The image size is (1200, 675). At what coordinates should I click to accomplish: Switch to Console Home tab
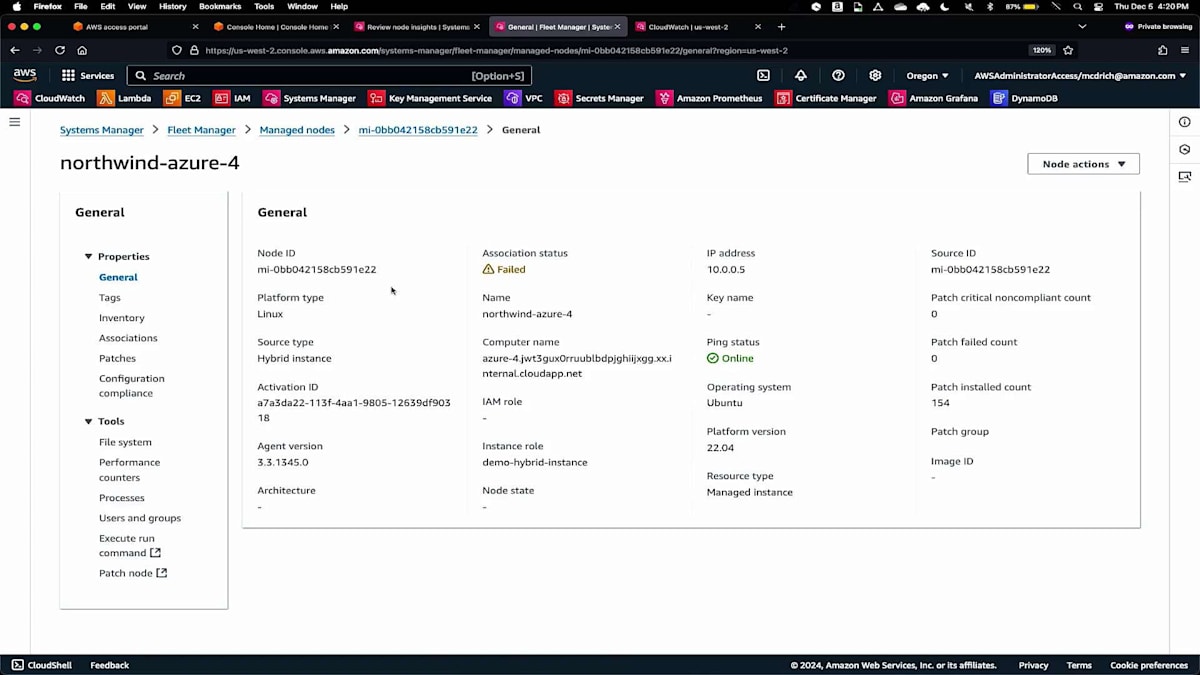coord(276,27)
